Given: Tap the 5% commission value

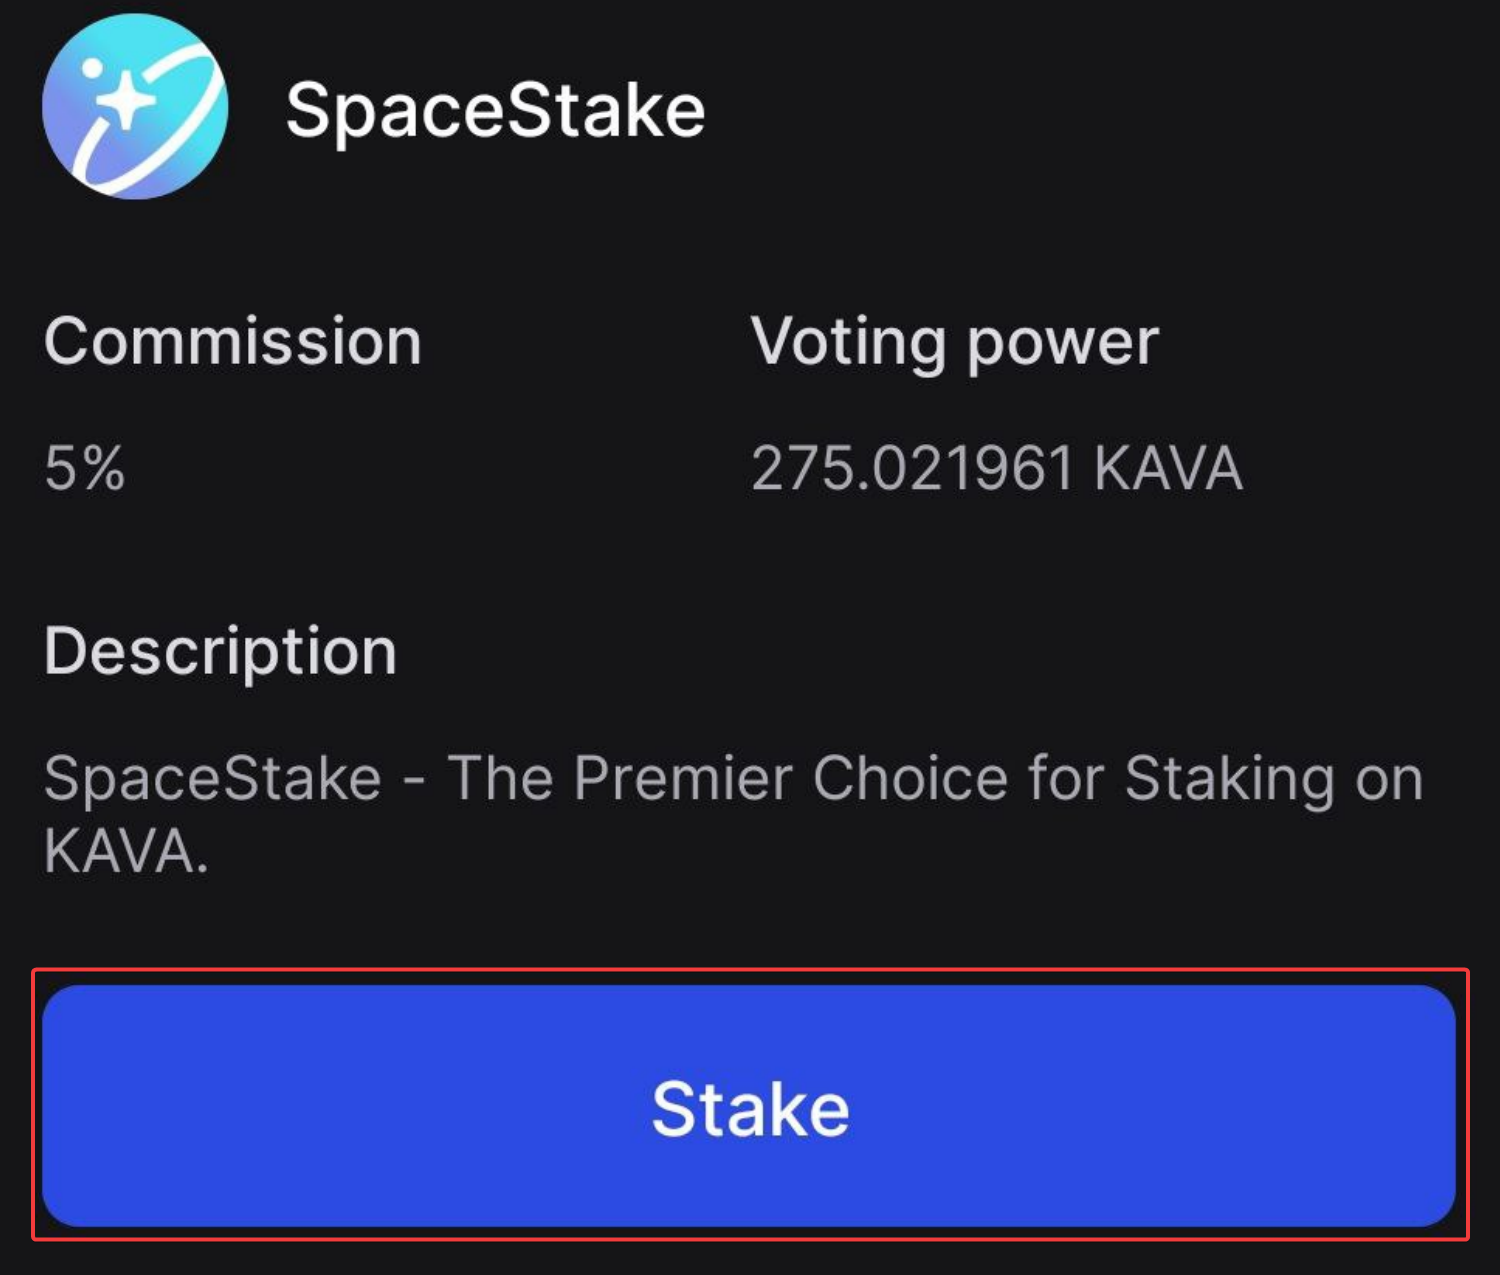Looking at the screenshot, I should click(x=84, y=468).
